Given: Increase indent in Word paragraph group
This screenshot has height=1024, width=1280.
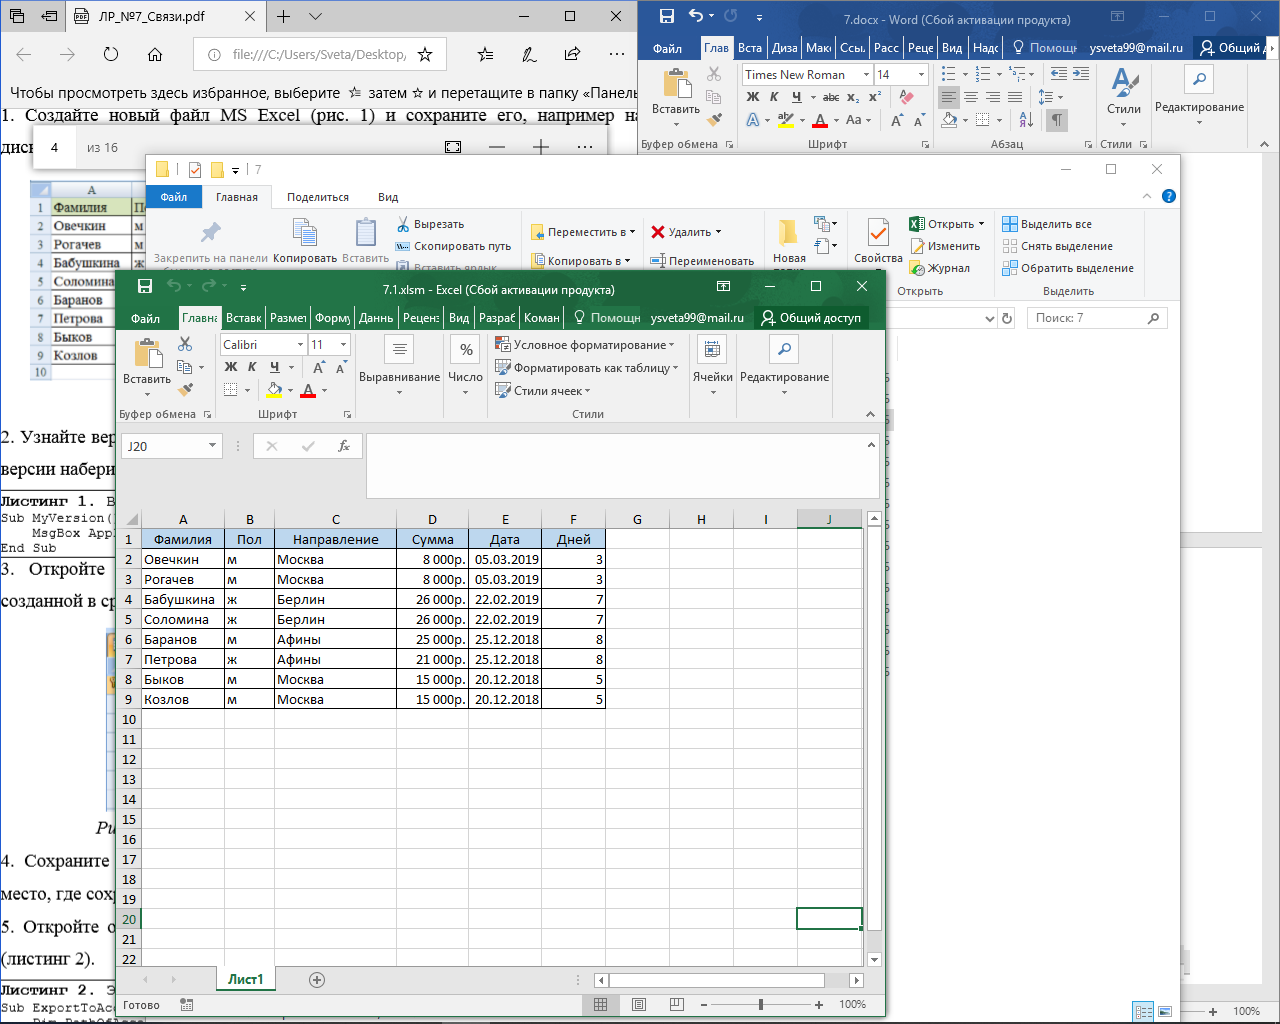Looking at the screenshot, I should (x=1081, y=74).
